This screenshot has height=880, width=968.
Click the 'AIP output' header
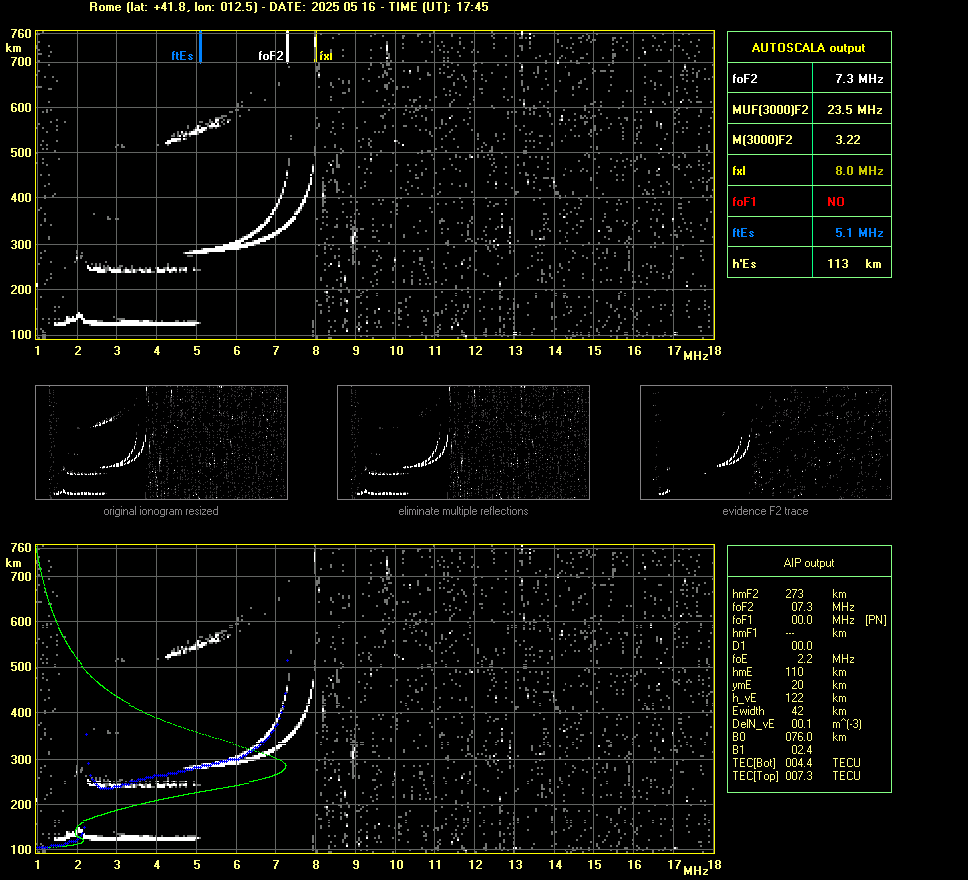809,563
